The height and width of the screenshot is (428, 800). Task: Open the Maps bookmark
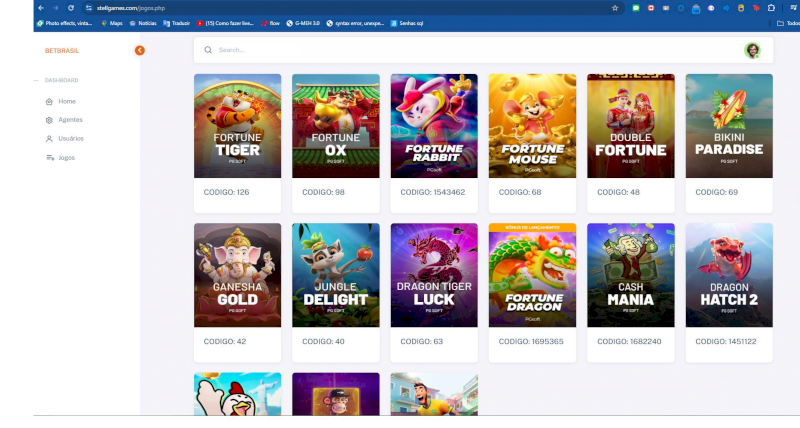click(x=112, y=23)
